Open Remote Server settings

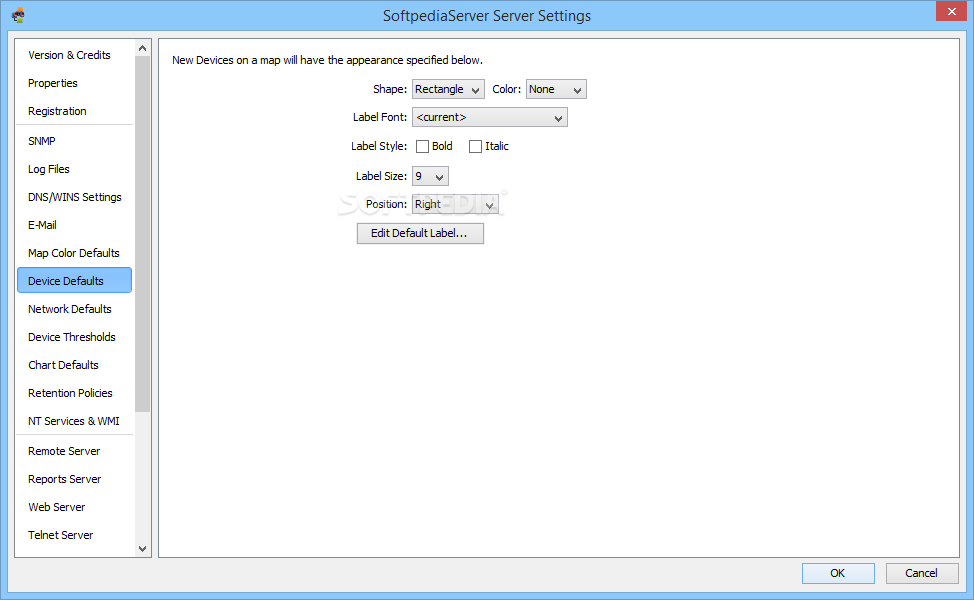[75, 451]
